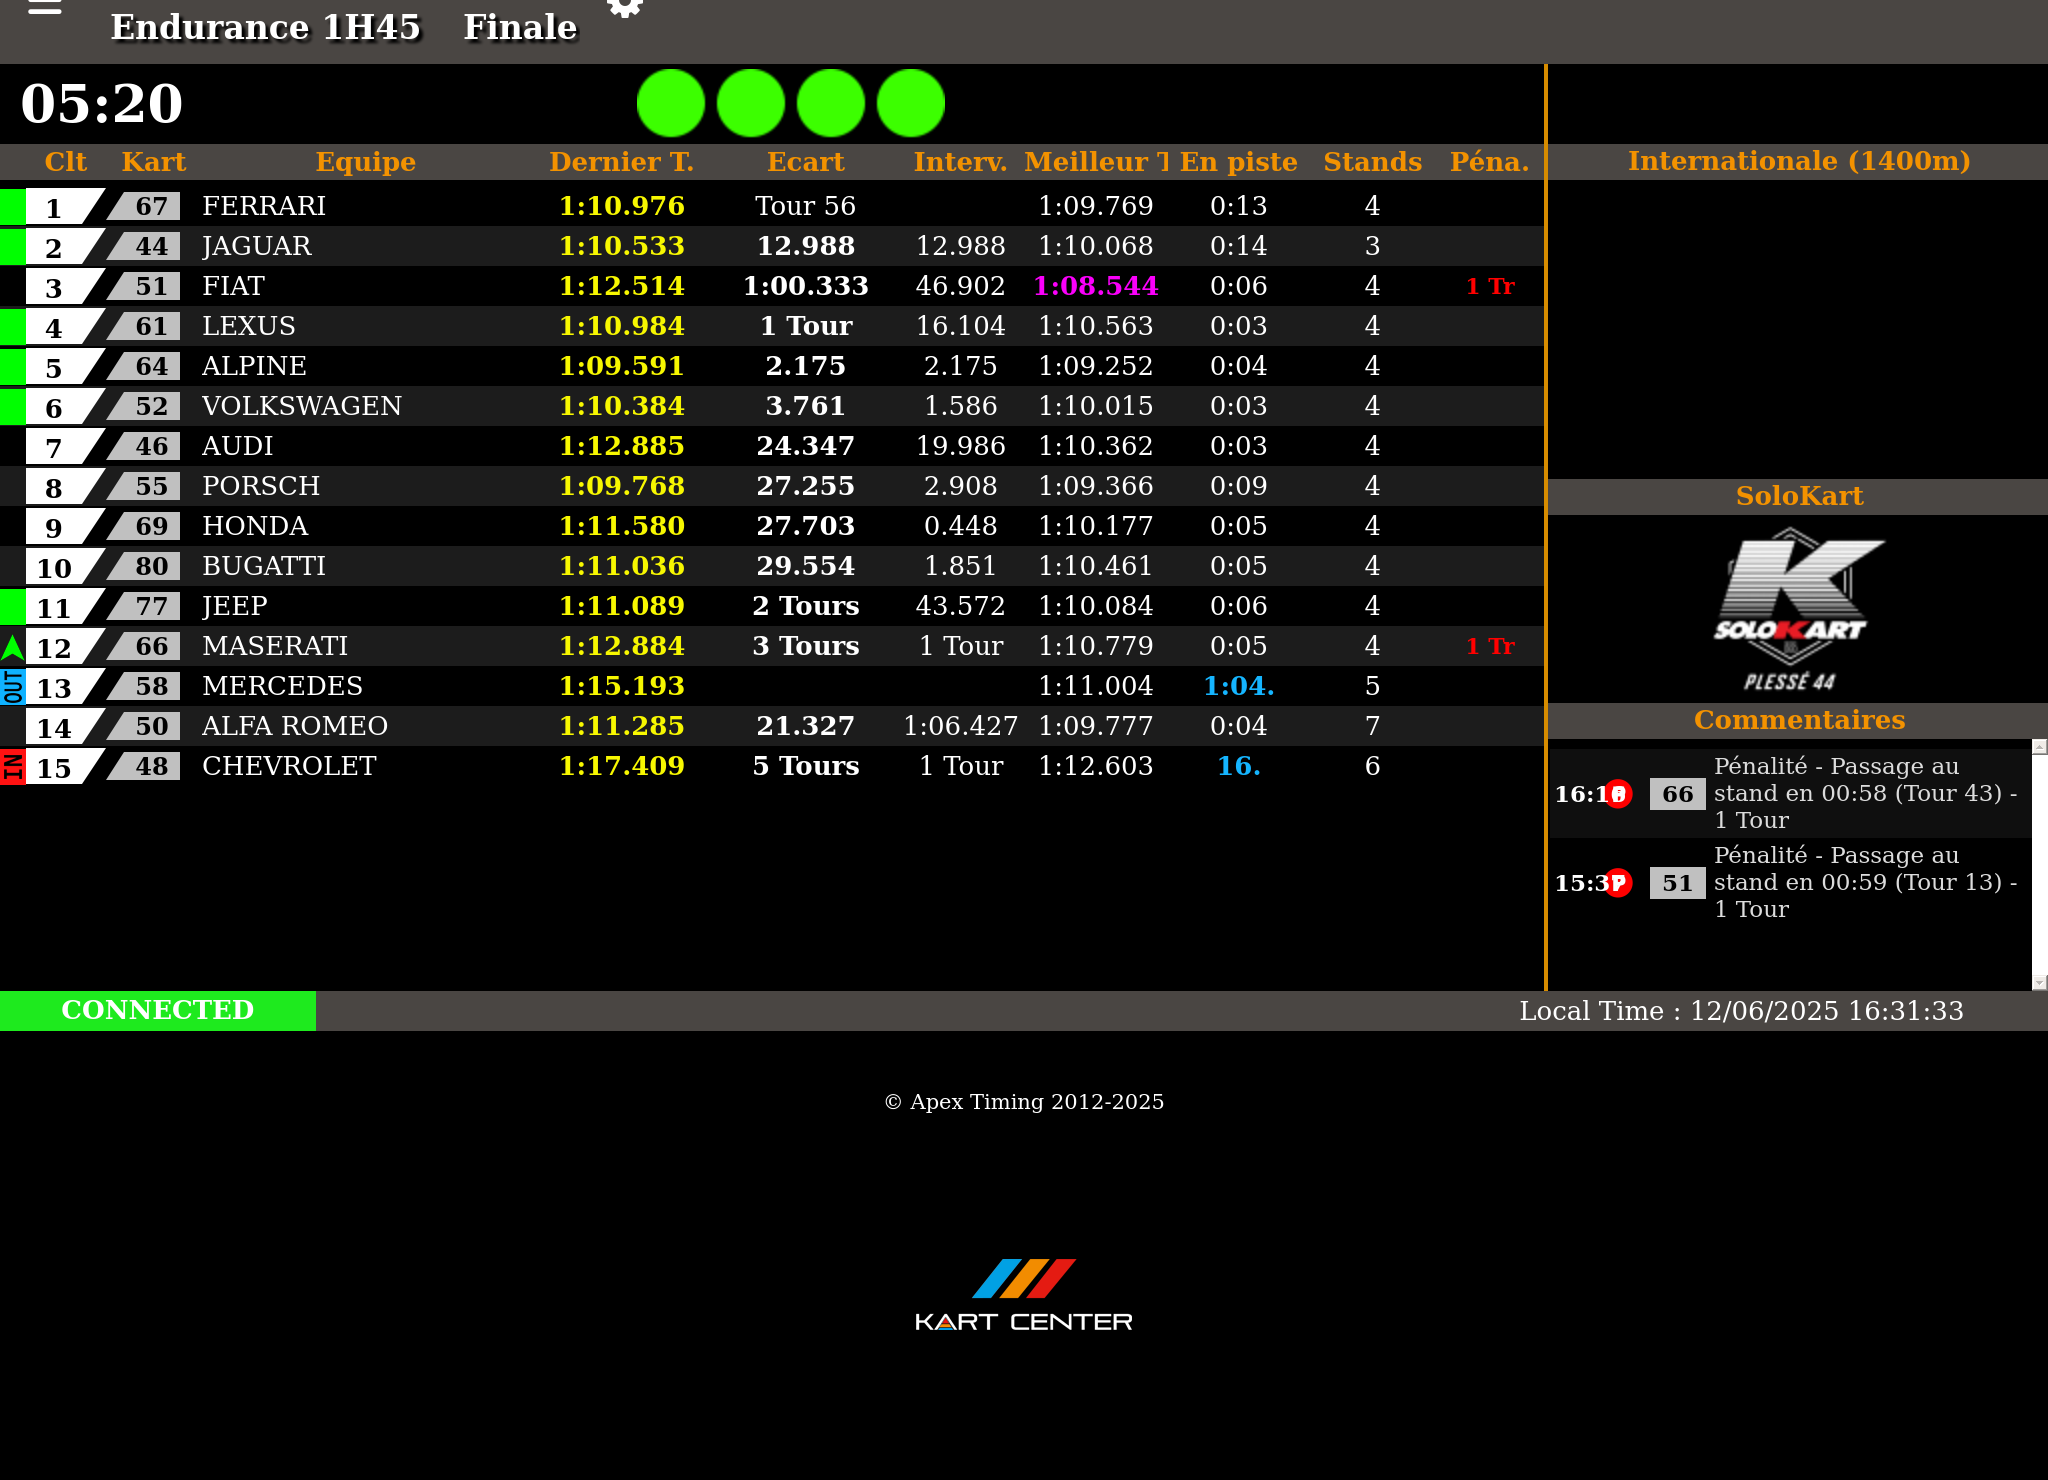Click the Local Time display
The image size is (2048, 1480).
(1741, 1011)
